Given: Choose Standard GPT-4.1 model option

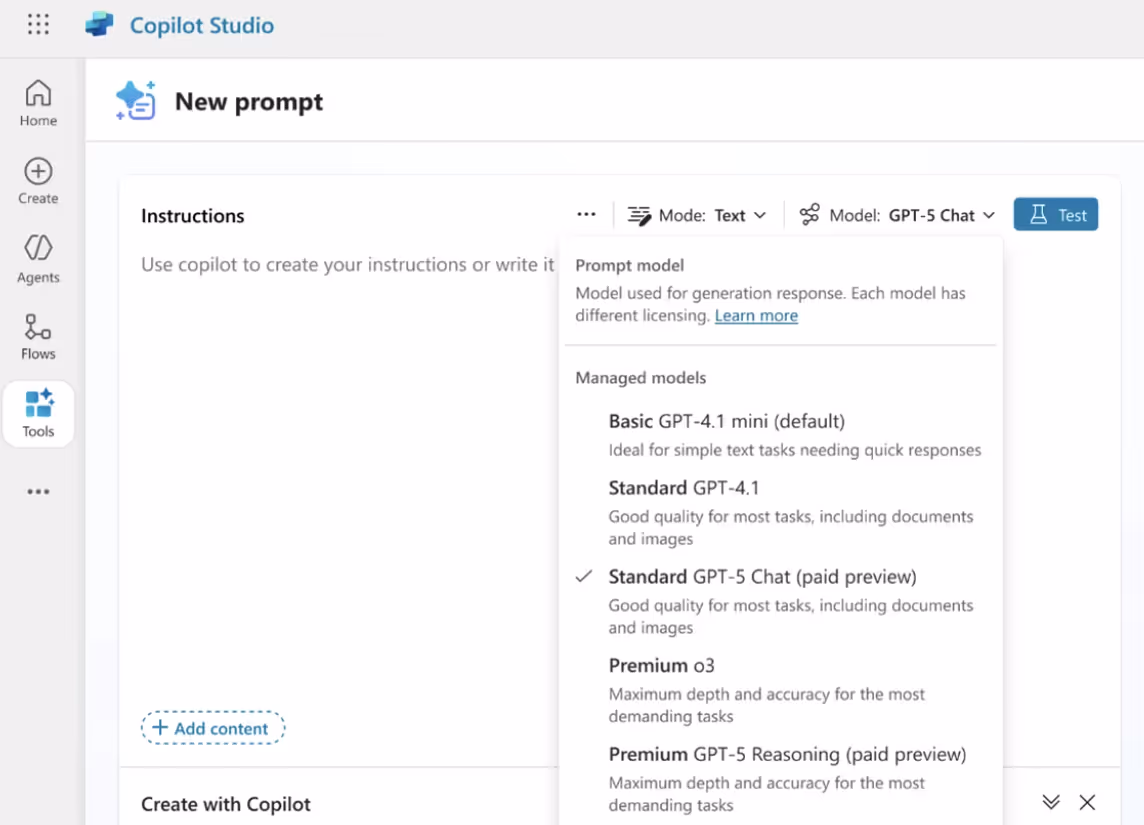Looking at the screenshot, I should tap(781, 512).
